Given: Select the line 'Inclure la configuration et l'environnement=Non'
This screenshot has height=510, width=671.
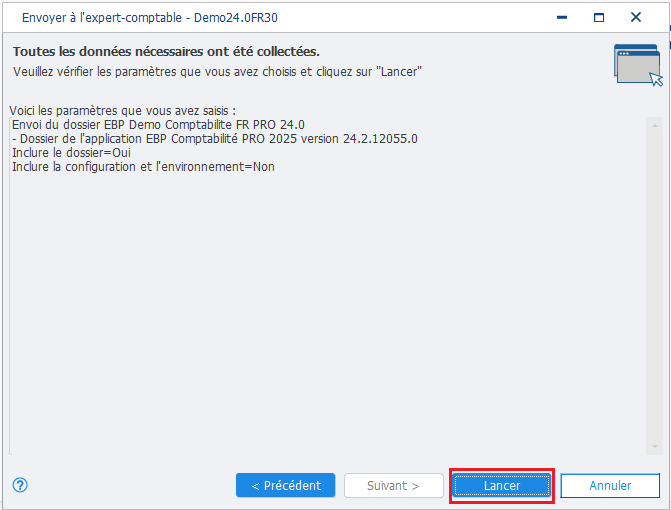Looking at the screenshot, I should tap(143, 167).
